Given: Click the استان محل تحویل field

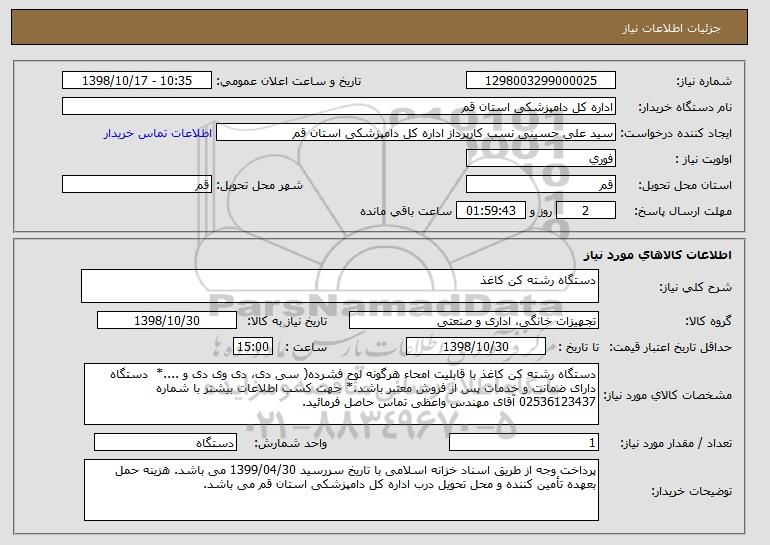Looking at the screenshot, I should tap(541, 185).
